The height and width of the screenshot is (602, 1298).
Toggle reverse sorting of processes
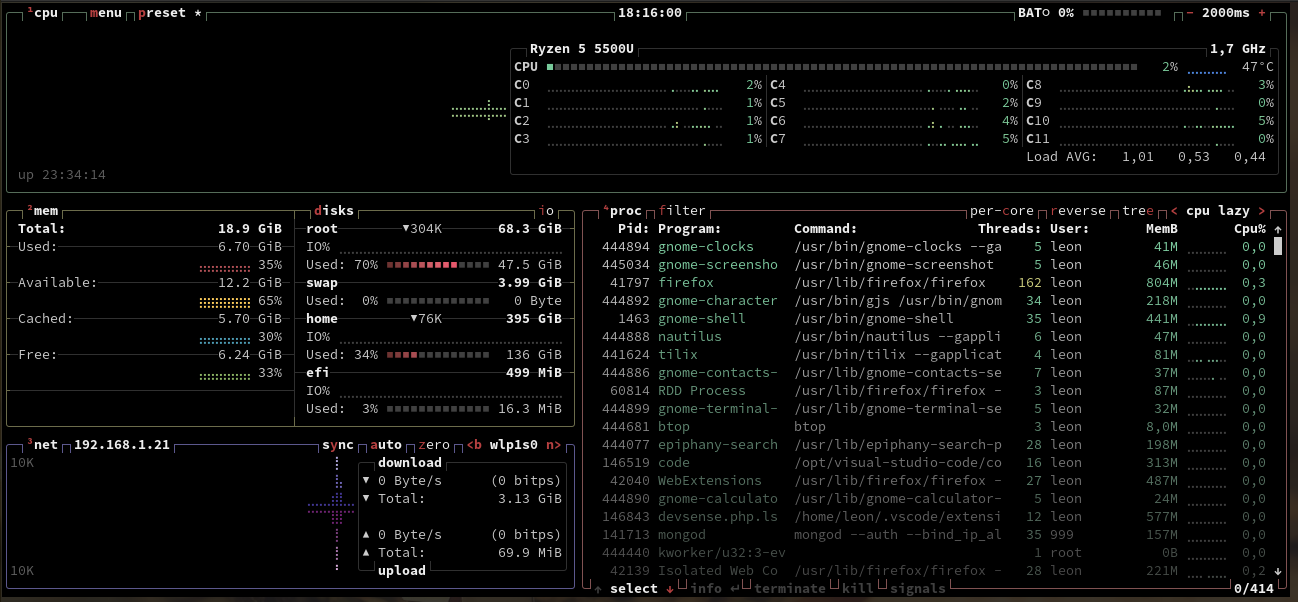(x=1078, y=211)
